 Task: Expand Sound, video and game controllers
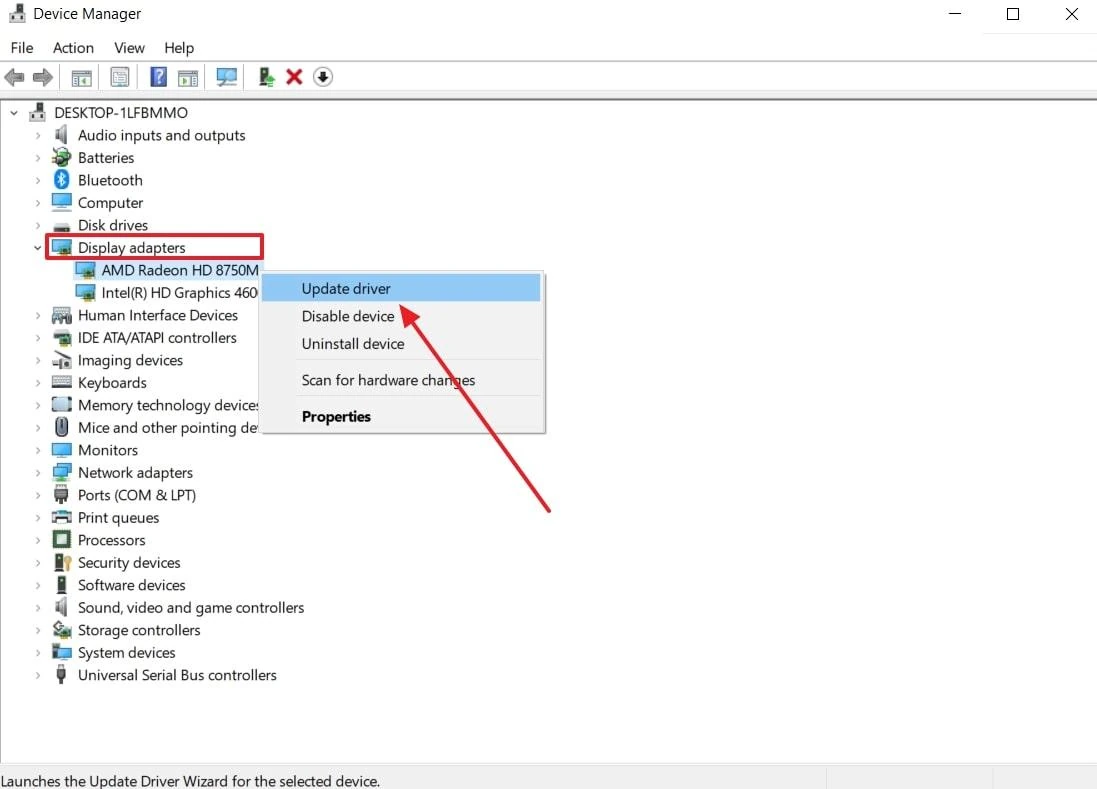[38, 608]
